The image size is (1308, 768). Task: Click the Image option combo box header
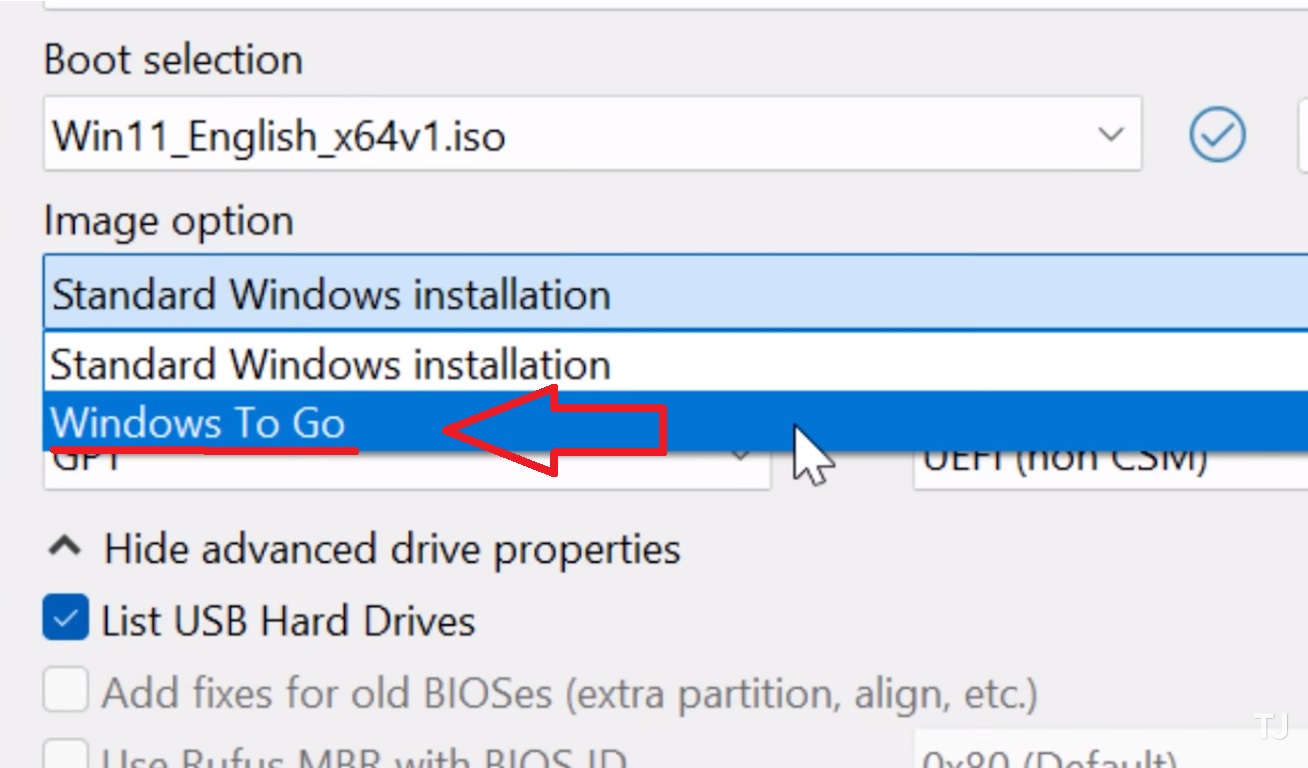675,294
